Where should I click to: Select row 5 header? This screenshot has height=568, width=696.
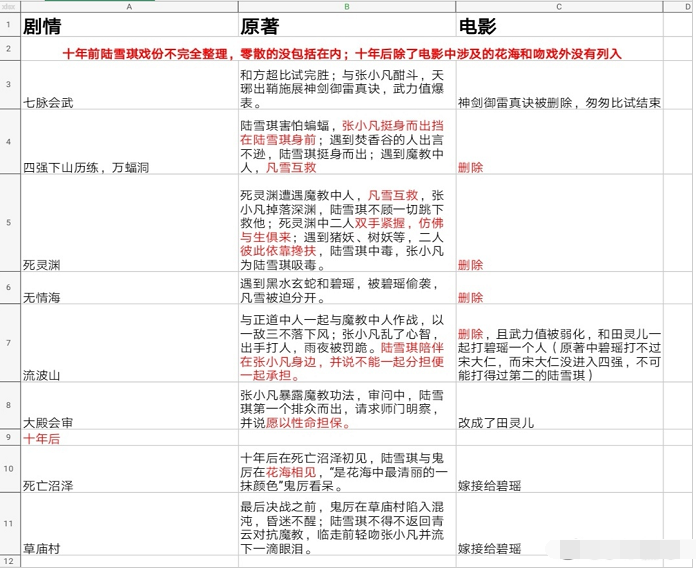pyautogui.click(x=10, y=223)
